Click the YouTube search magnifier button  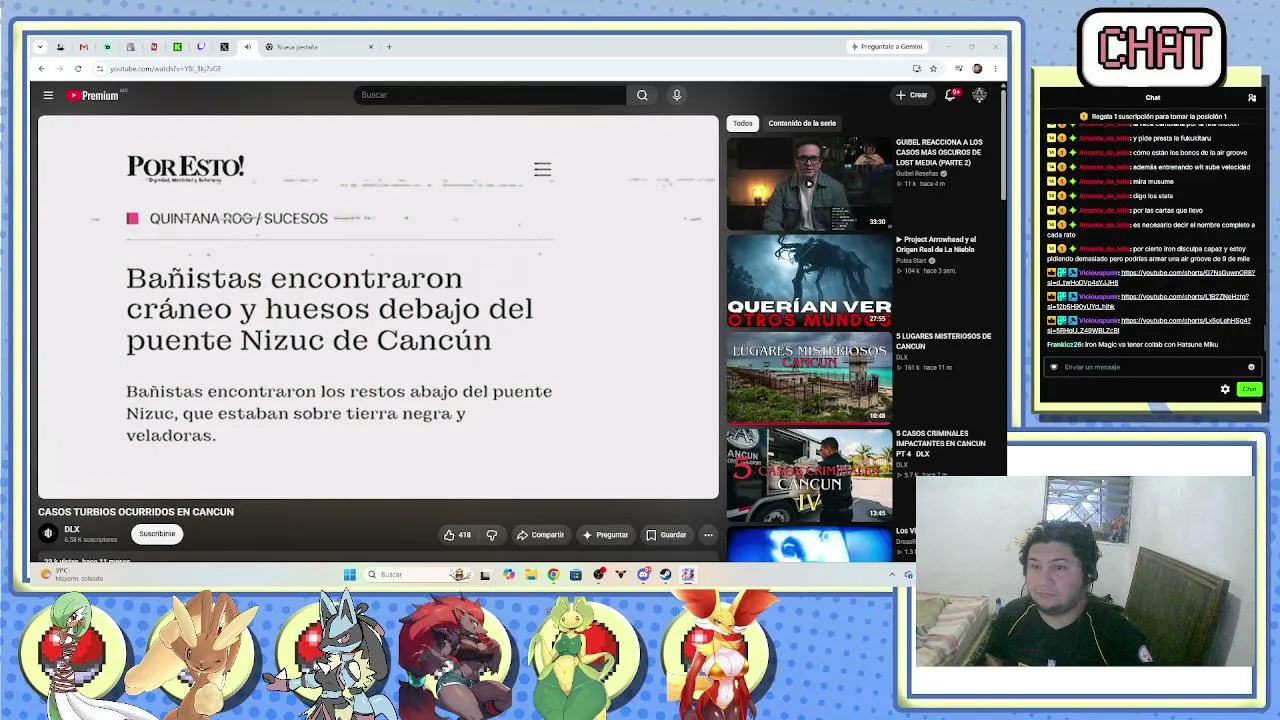(642, 95)
